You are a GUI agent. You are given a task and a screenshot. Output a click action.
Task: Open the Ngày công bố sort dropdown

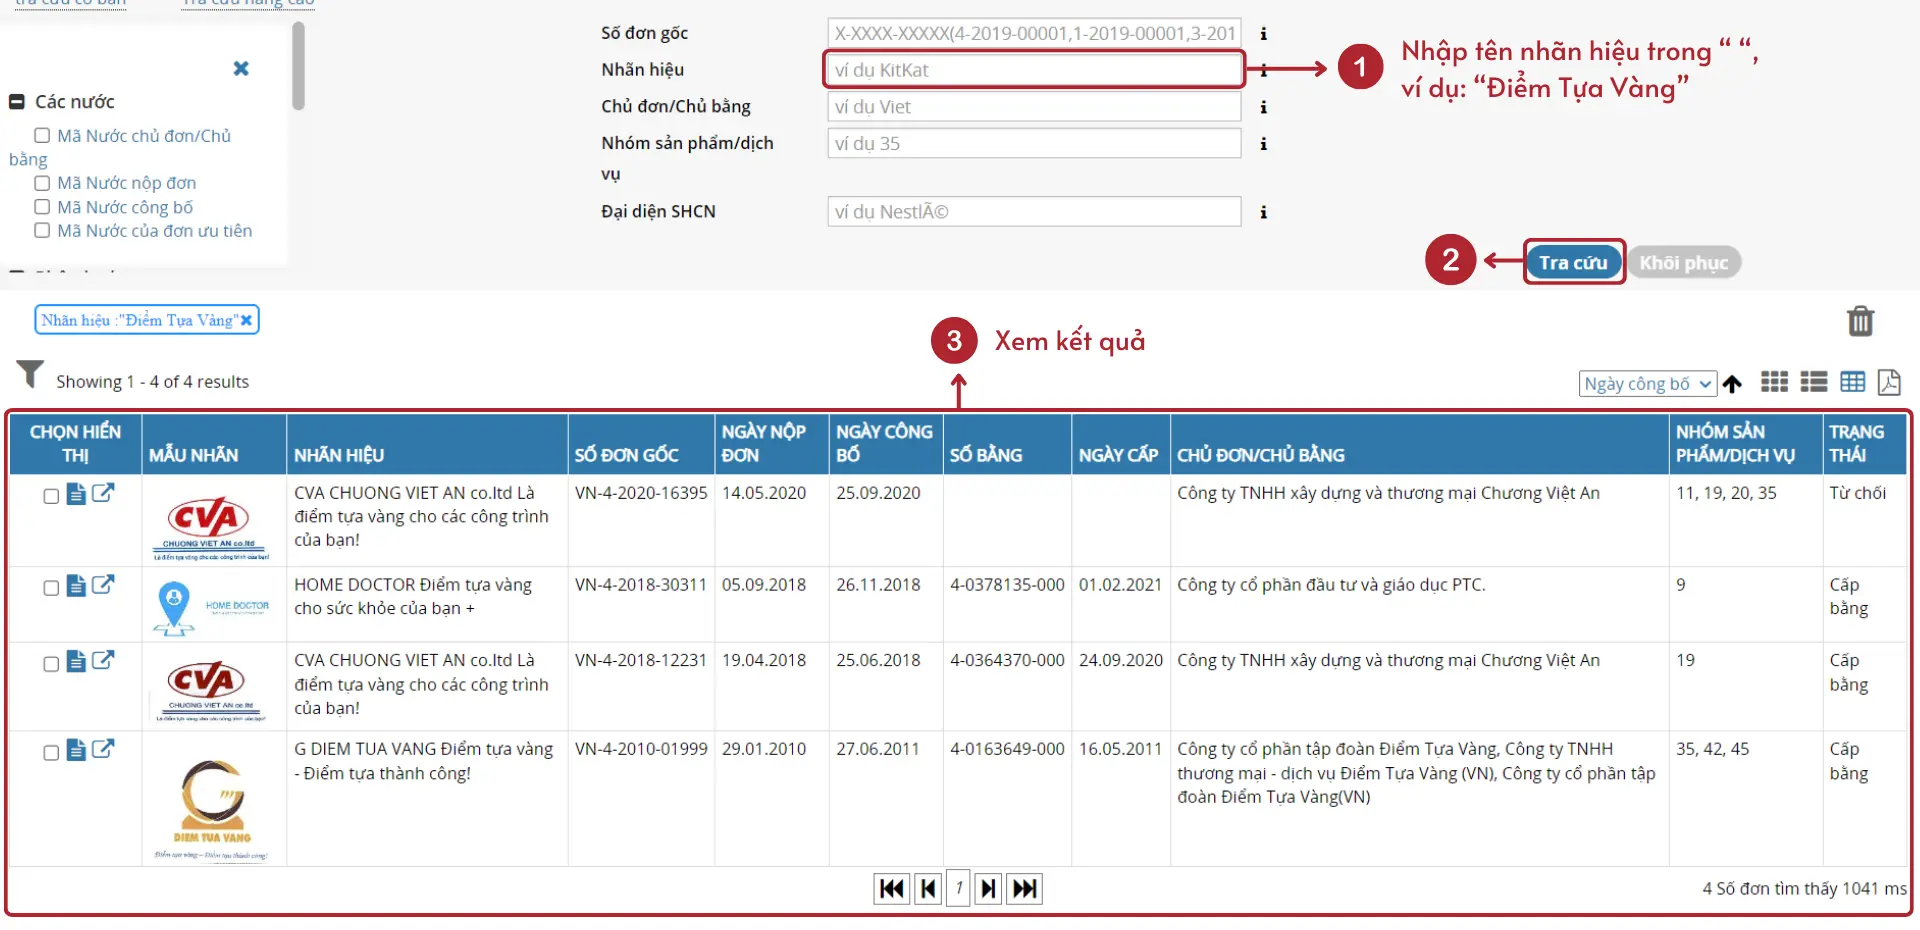click(x=1648, y=384)
